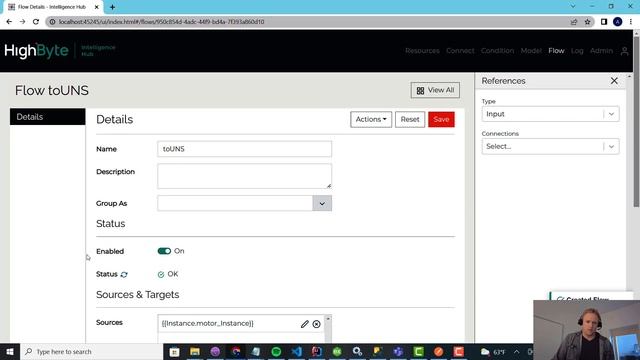Screen dimensions: 640x360
Task: Click the Flow toUNS page title
Action: (x=52, y=91)
